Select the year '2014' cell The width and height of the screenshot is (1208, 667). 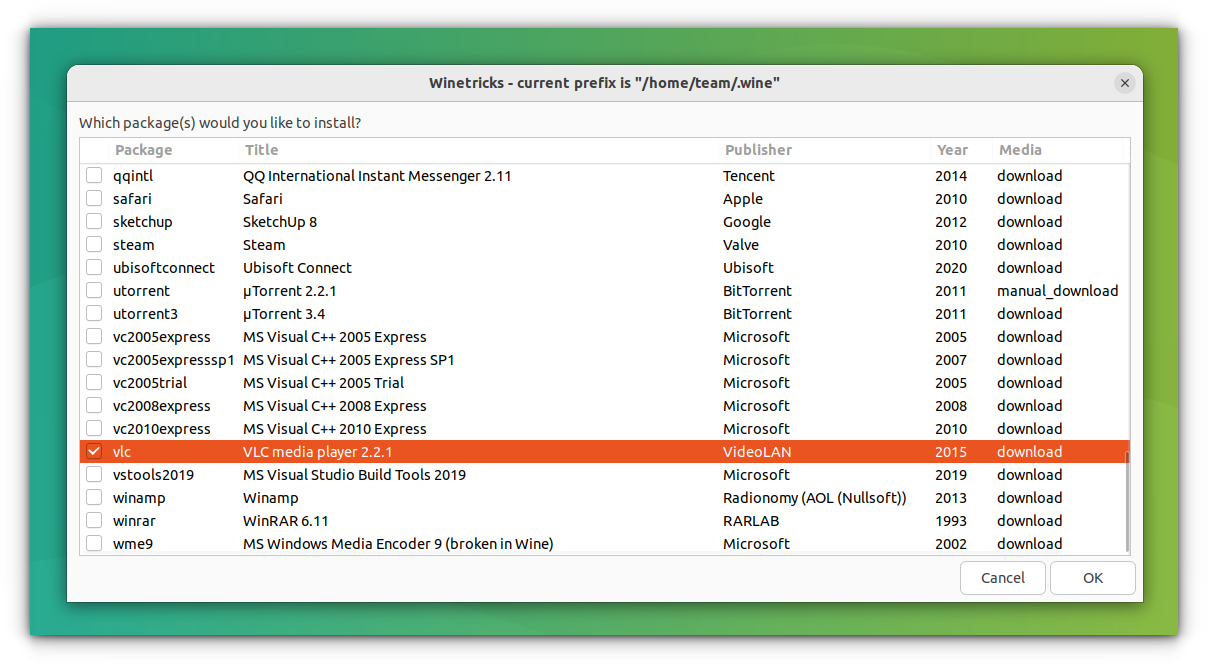click(x=951, y=176)
